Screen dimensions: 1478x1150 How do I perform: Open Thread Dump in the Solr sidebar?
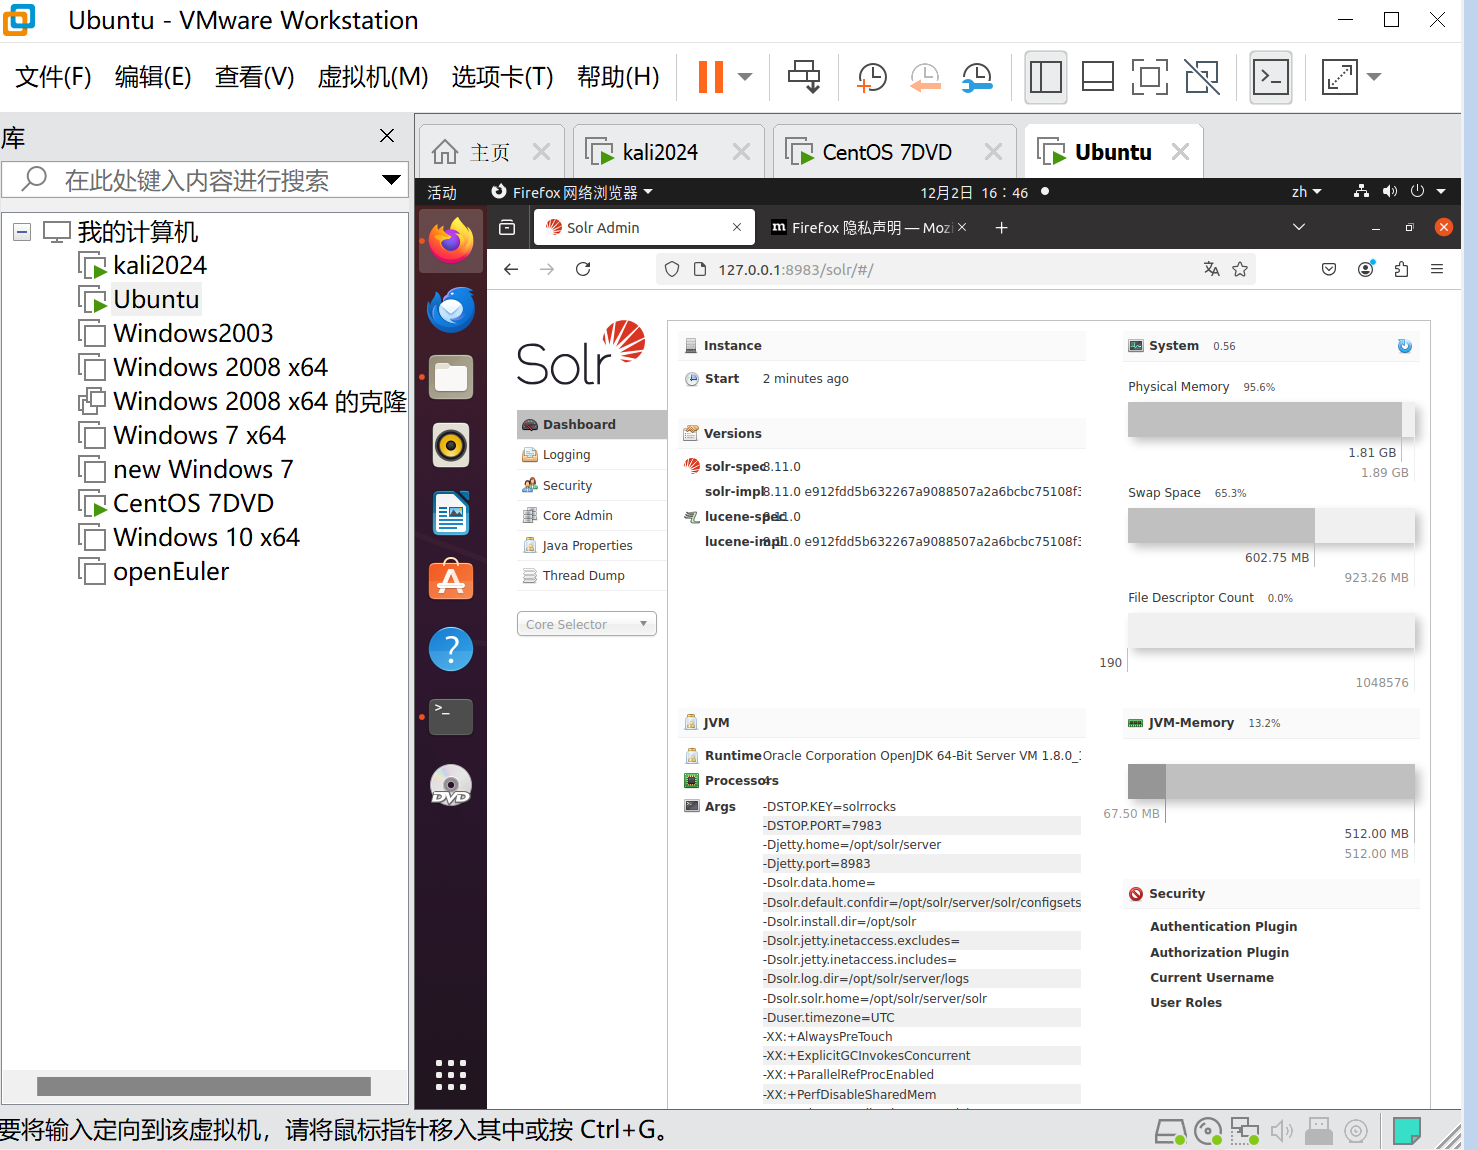pyautogui.click(x=592, y=575)
